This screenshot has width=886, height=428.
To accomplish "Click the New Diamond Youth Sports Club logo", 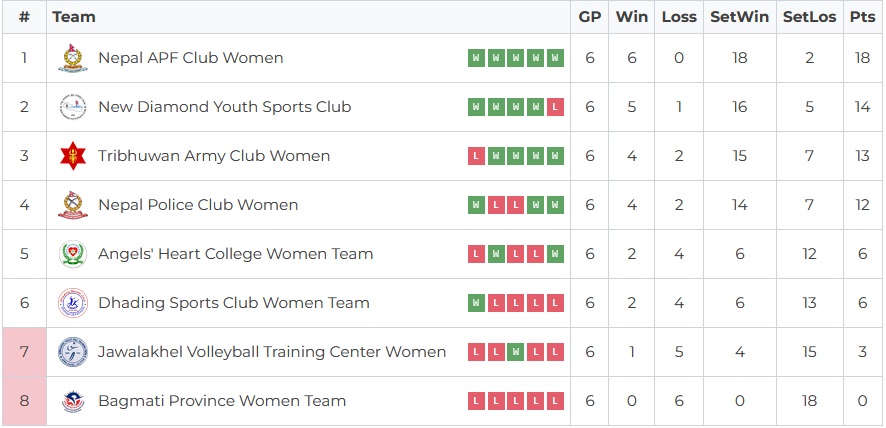I will pos(72,107).
